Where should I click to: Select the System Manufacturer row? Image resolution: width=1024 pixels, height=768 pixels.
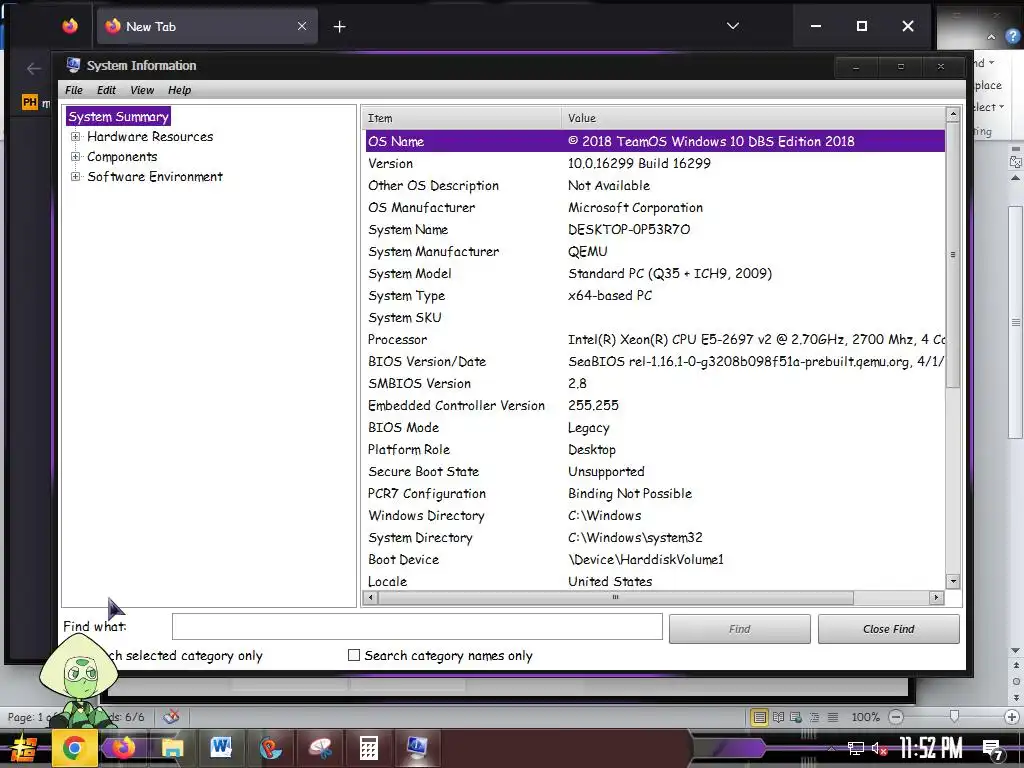[655, 251]
